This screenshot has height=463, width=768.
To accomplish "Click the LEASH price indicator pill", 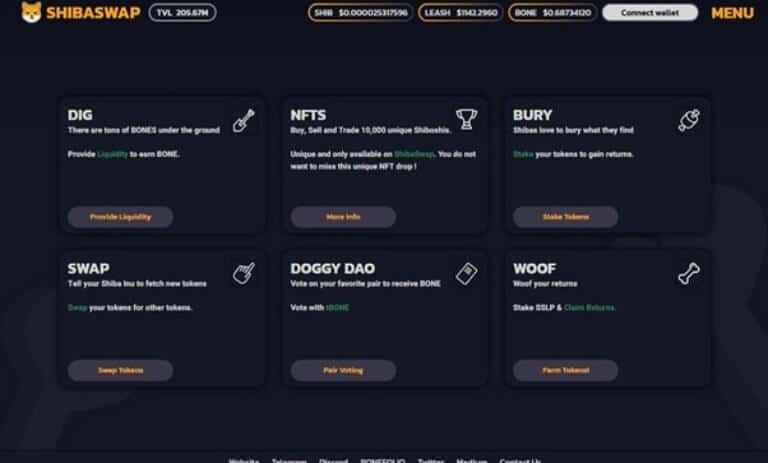I will click(x=460, y=13).
